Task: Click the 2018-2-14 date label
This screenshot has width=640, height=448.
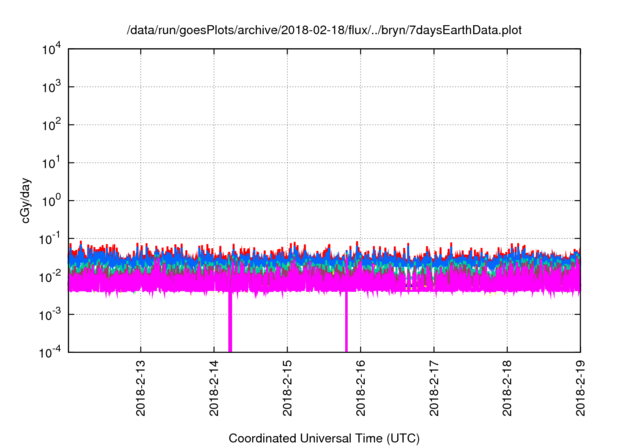Action: click(214, 388)
